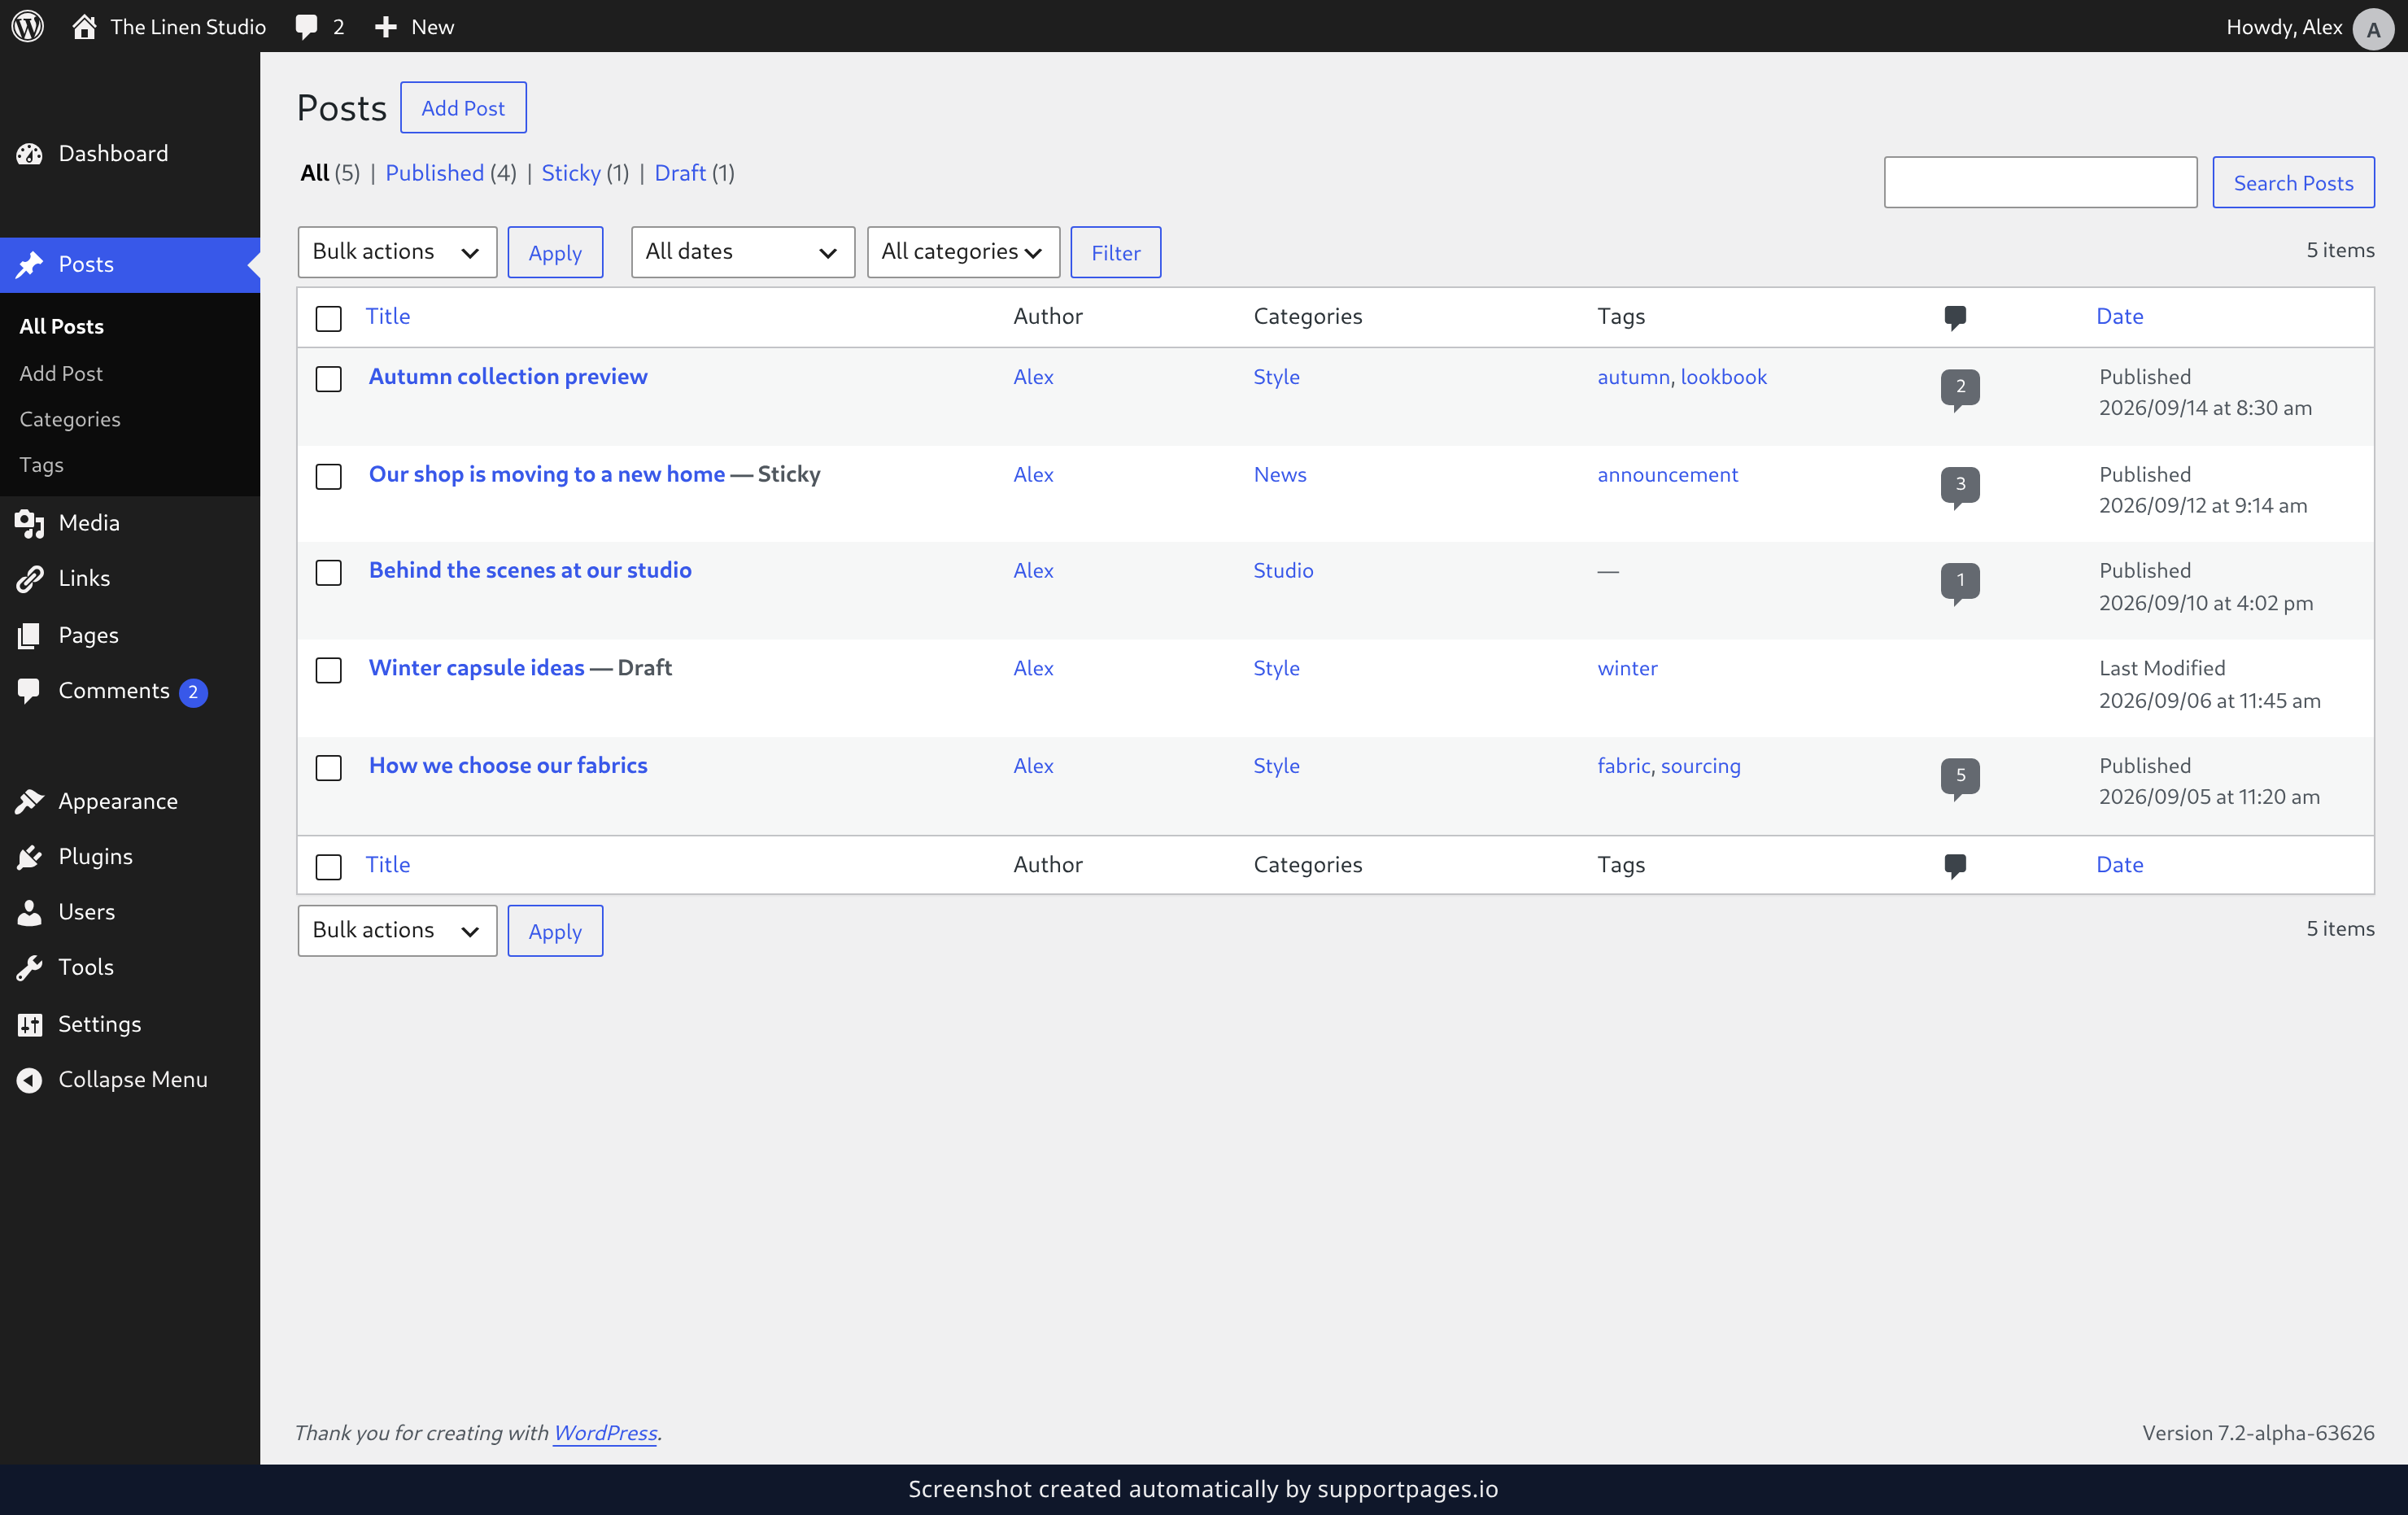Open Categories in Posts submenu
This screenshot has height=1515, width=2408.
click(70, 419)
